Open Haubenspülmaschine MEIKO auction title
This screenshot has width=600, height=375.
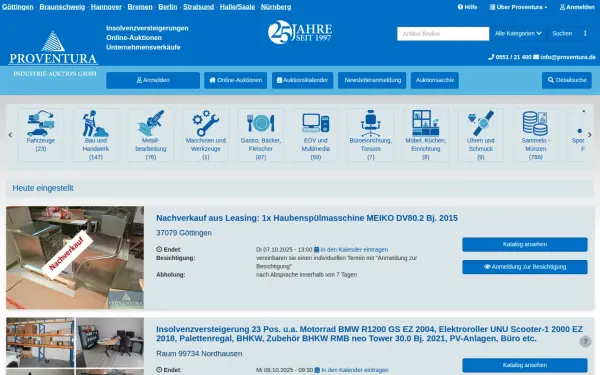tap(307, 218)
